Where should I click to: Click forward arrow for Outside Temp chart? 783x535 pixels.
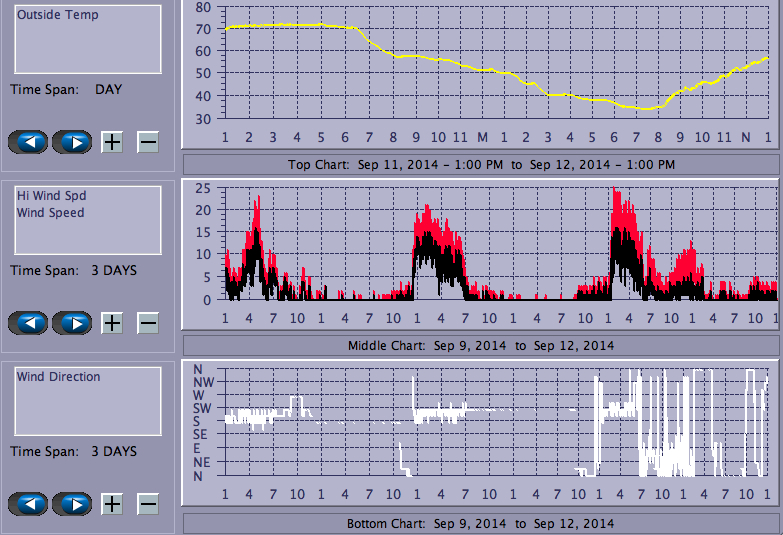tap(72, 141)
